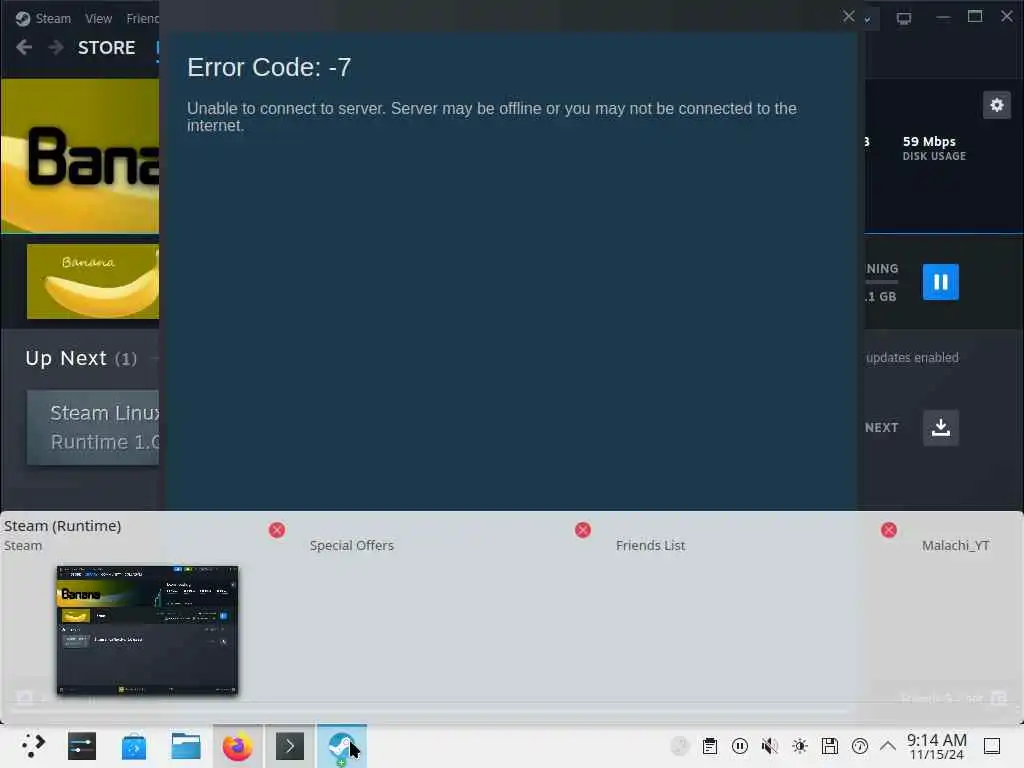The height and width of the screenshot is (768, 1024).
Task: Open the dropdown arrow beside dialog close
Action: [x=868, y=20]
